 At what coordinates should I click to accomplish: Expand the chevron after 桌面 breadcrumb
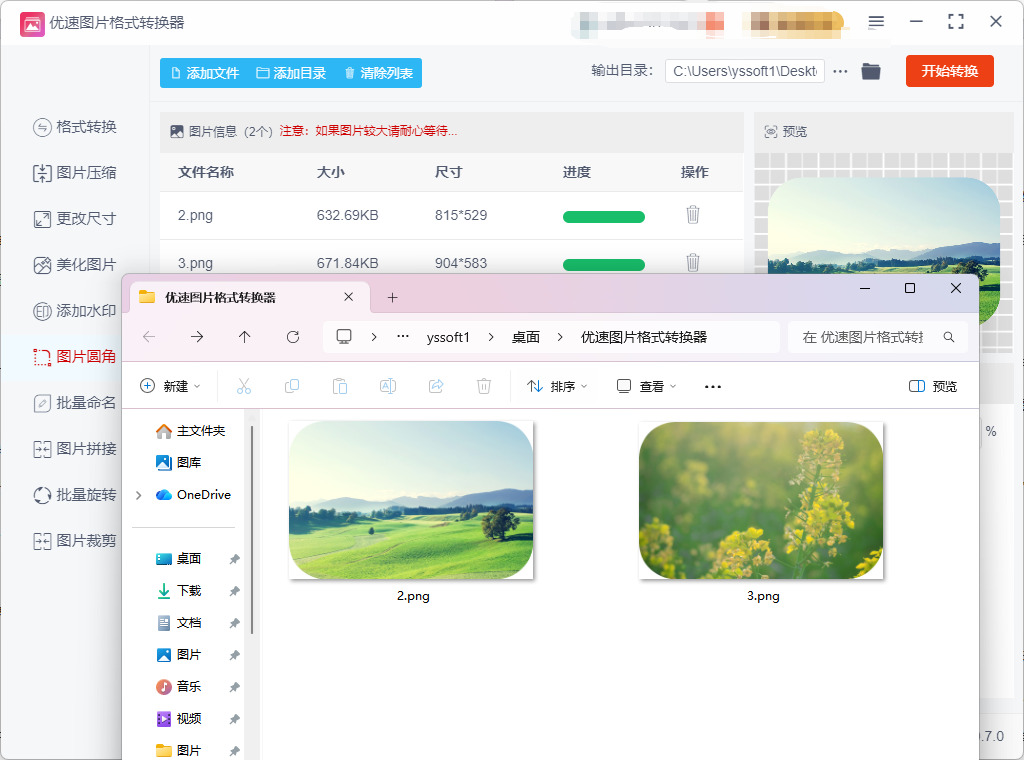(x=560, y=337)
